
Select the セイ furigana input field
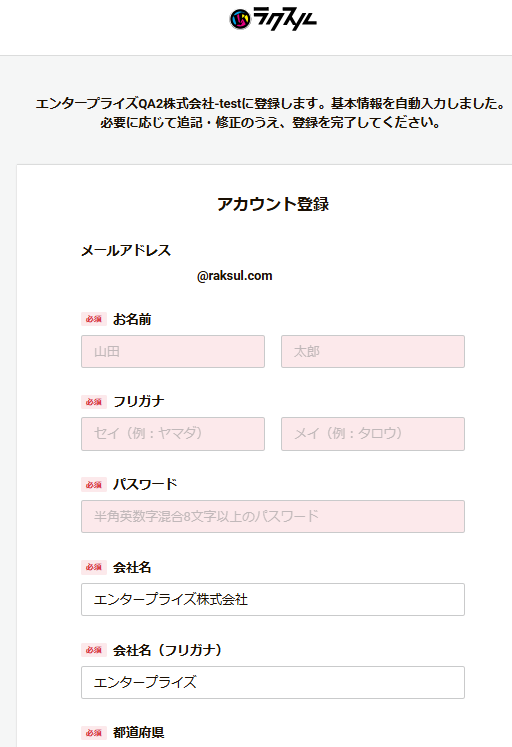click(173, 434)
